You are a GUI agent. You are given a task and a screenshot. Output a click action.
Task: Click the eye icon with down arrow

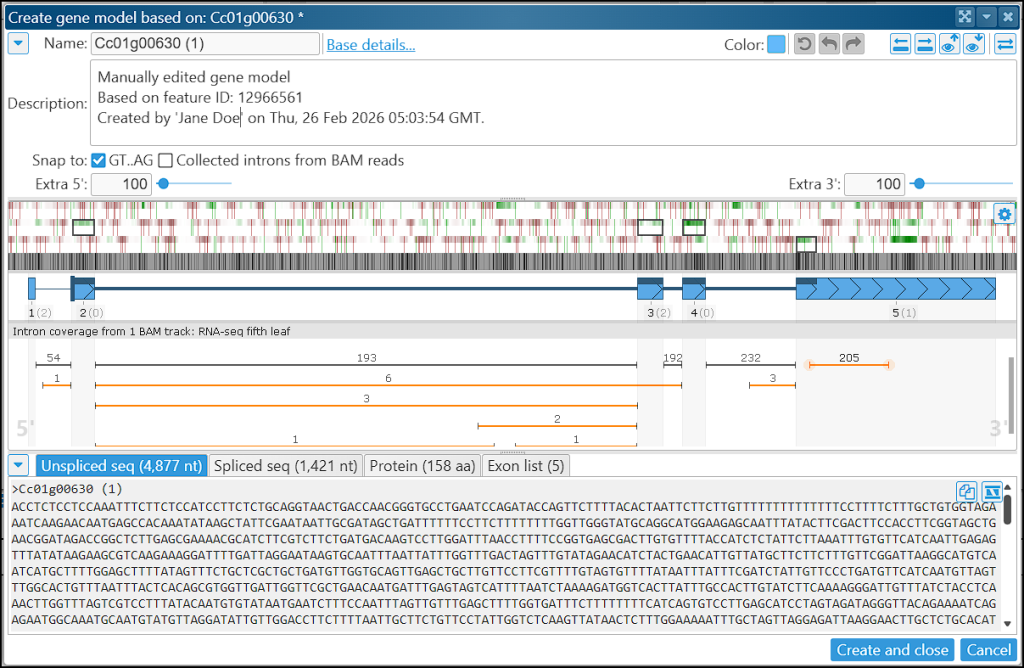pyautogui.click(x=973, y=44)
